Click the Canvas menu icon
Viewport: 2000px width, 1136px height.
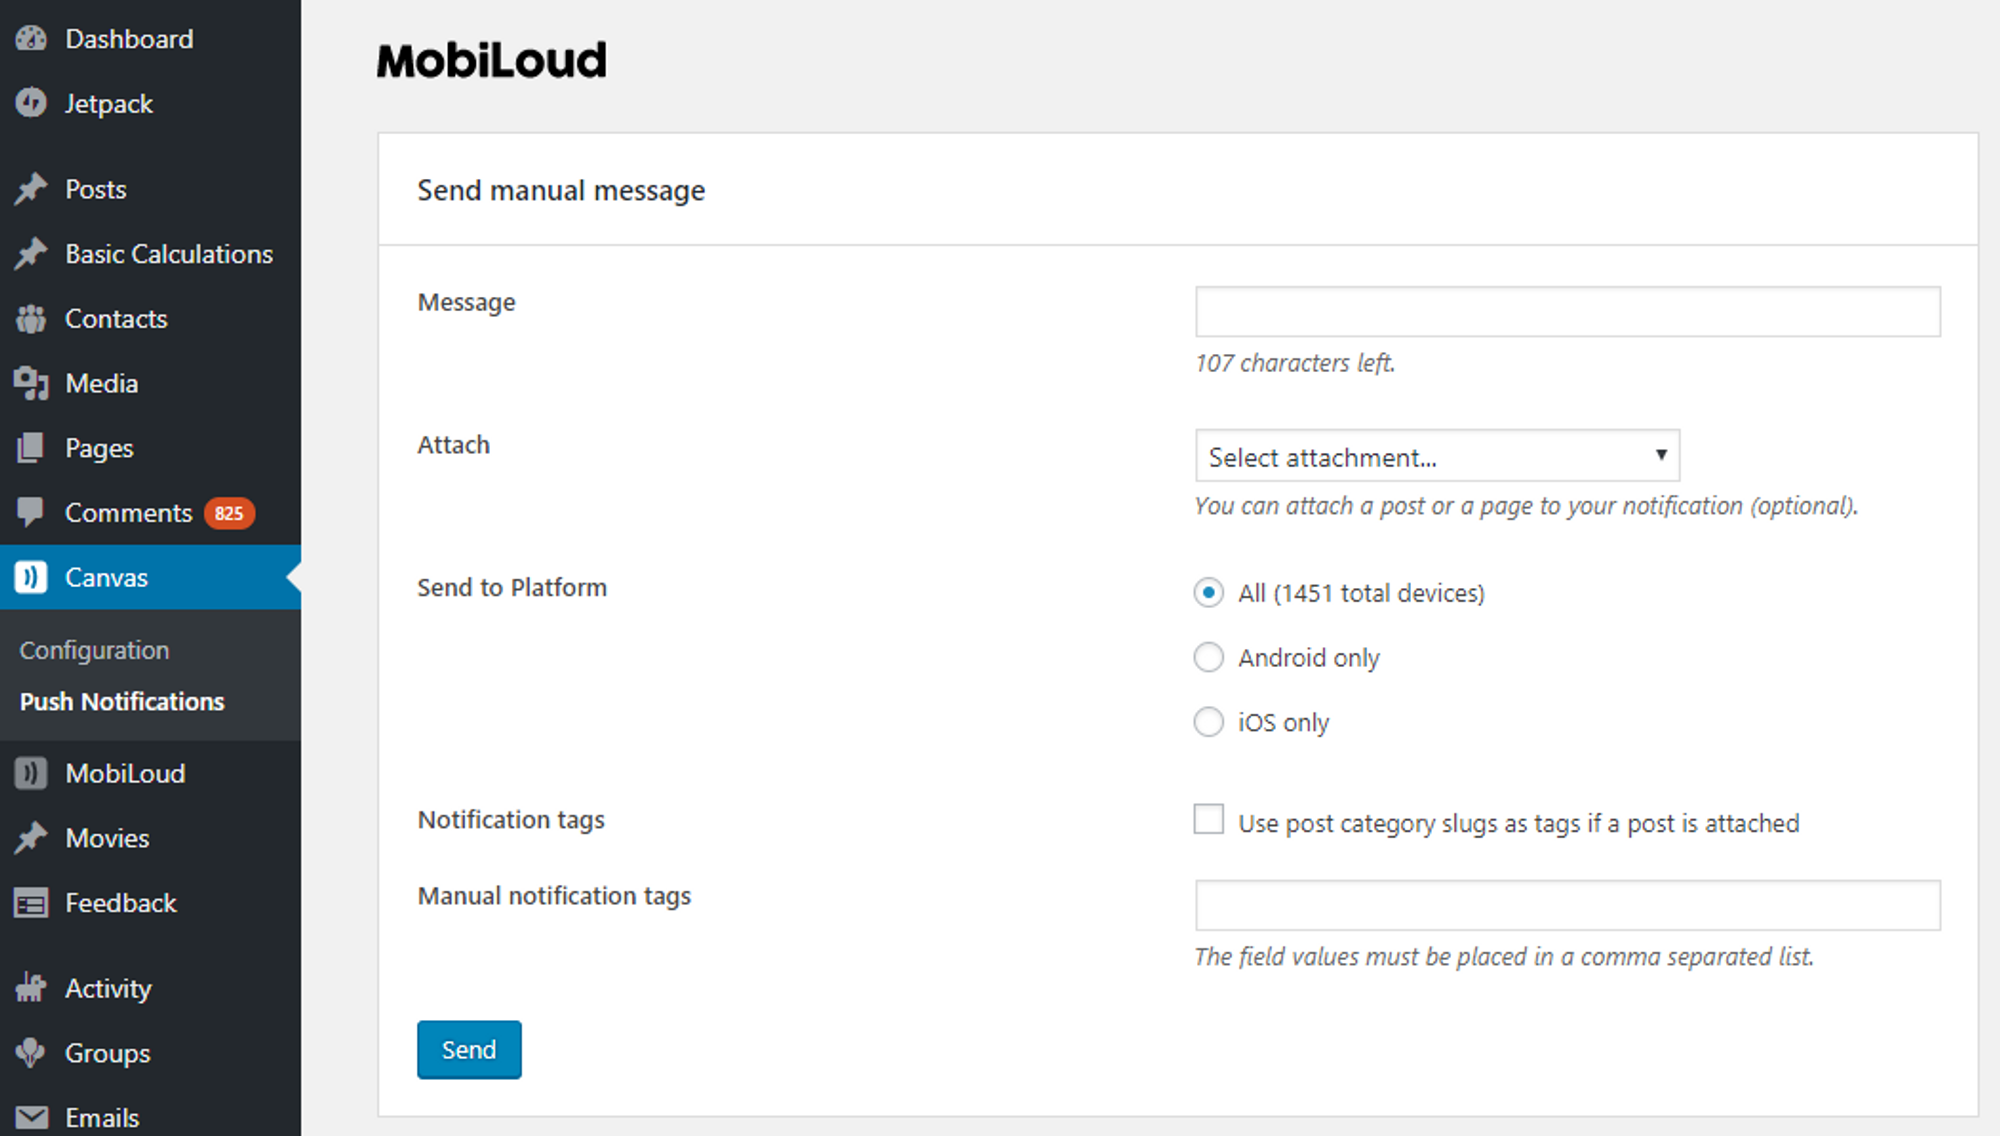point(31,577)
